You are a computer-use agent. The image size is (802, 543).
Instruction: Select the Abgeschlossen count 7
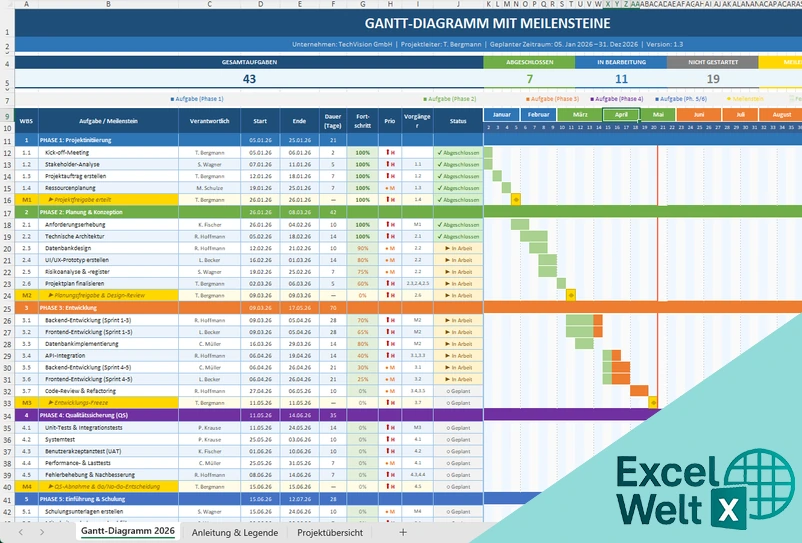(529, 79)
